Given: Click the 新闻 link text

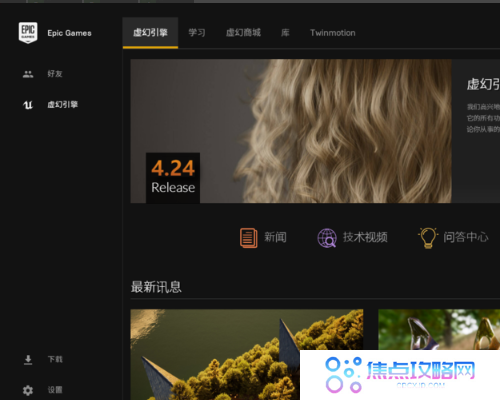Looking at the screenshot, I should (x=275, y=237).
